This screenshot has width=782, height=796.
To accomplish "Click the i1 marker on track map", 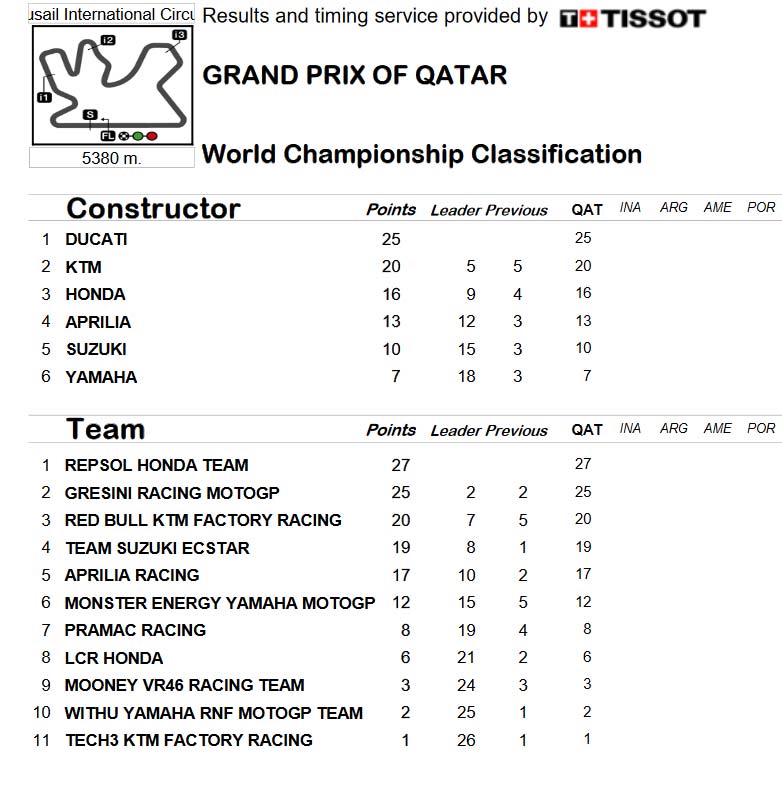I will (x=44, y=97).
